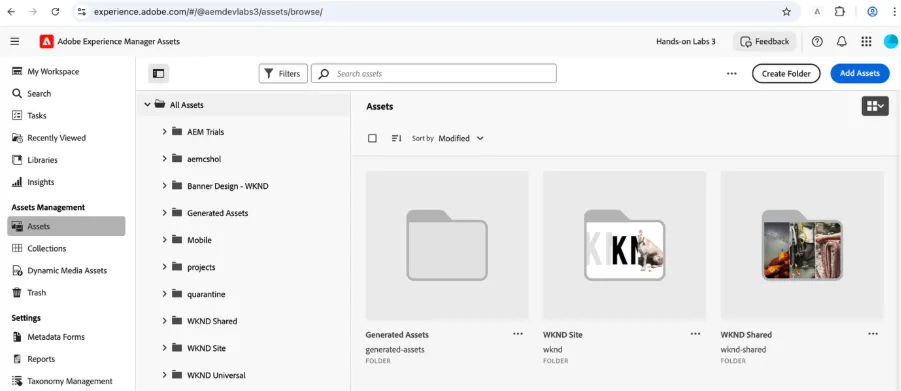Go forward in browser history
The width and height of the screenshot is (901, 391).
(x=33, y=12)
